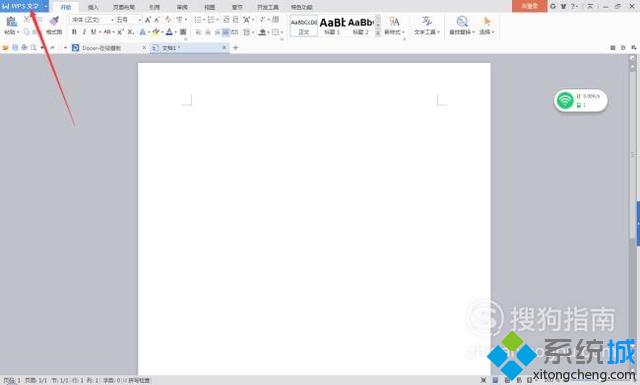This screenshot has height=385, width=640.
Task: Open the 章节 ribbon tab
Action: [x=237, y=7]
